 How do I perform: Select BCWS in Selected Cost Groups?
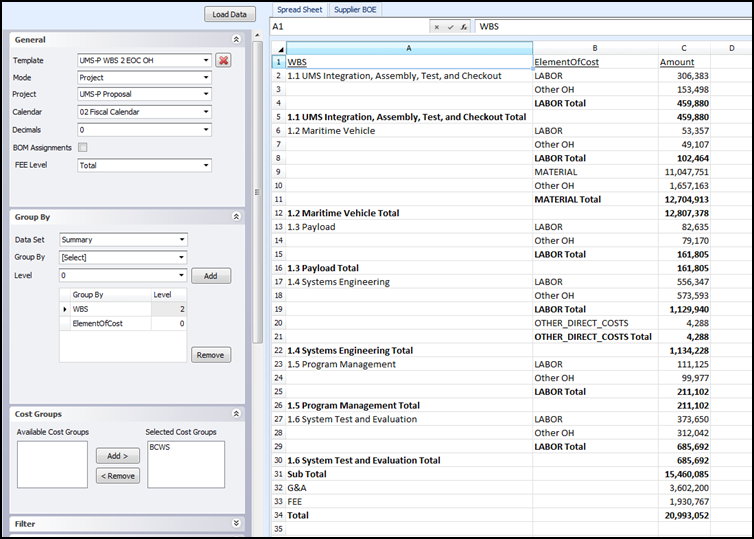coord(160,447)
